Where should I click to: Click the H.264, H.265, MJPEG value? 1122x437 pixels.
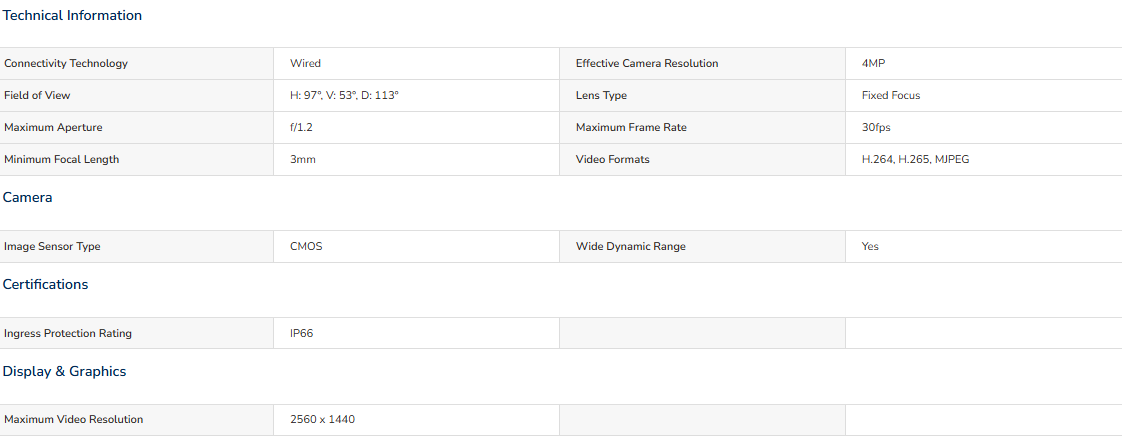pyautogui.click(x=916, y=159)
